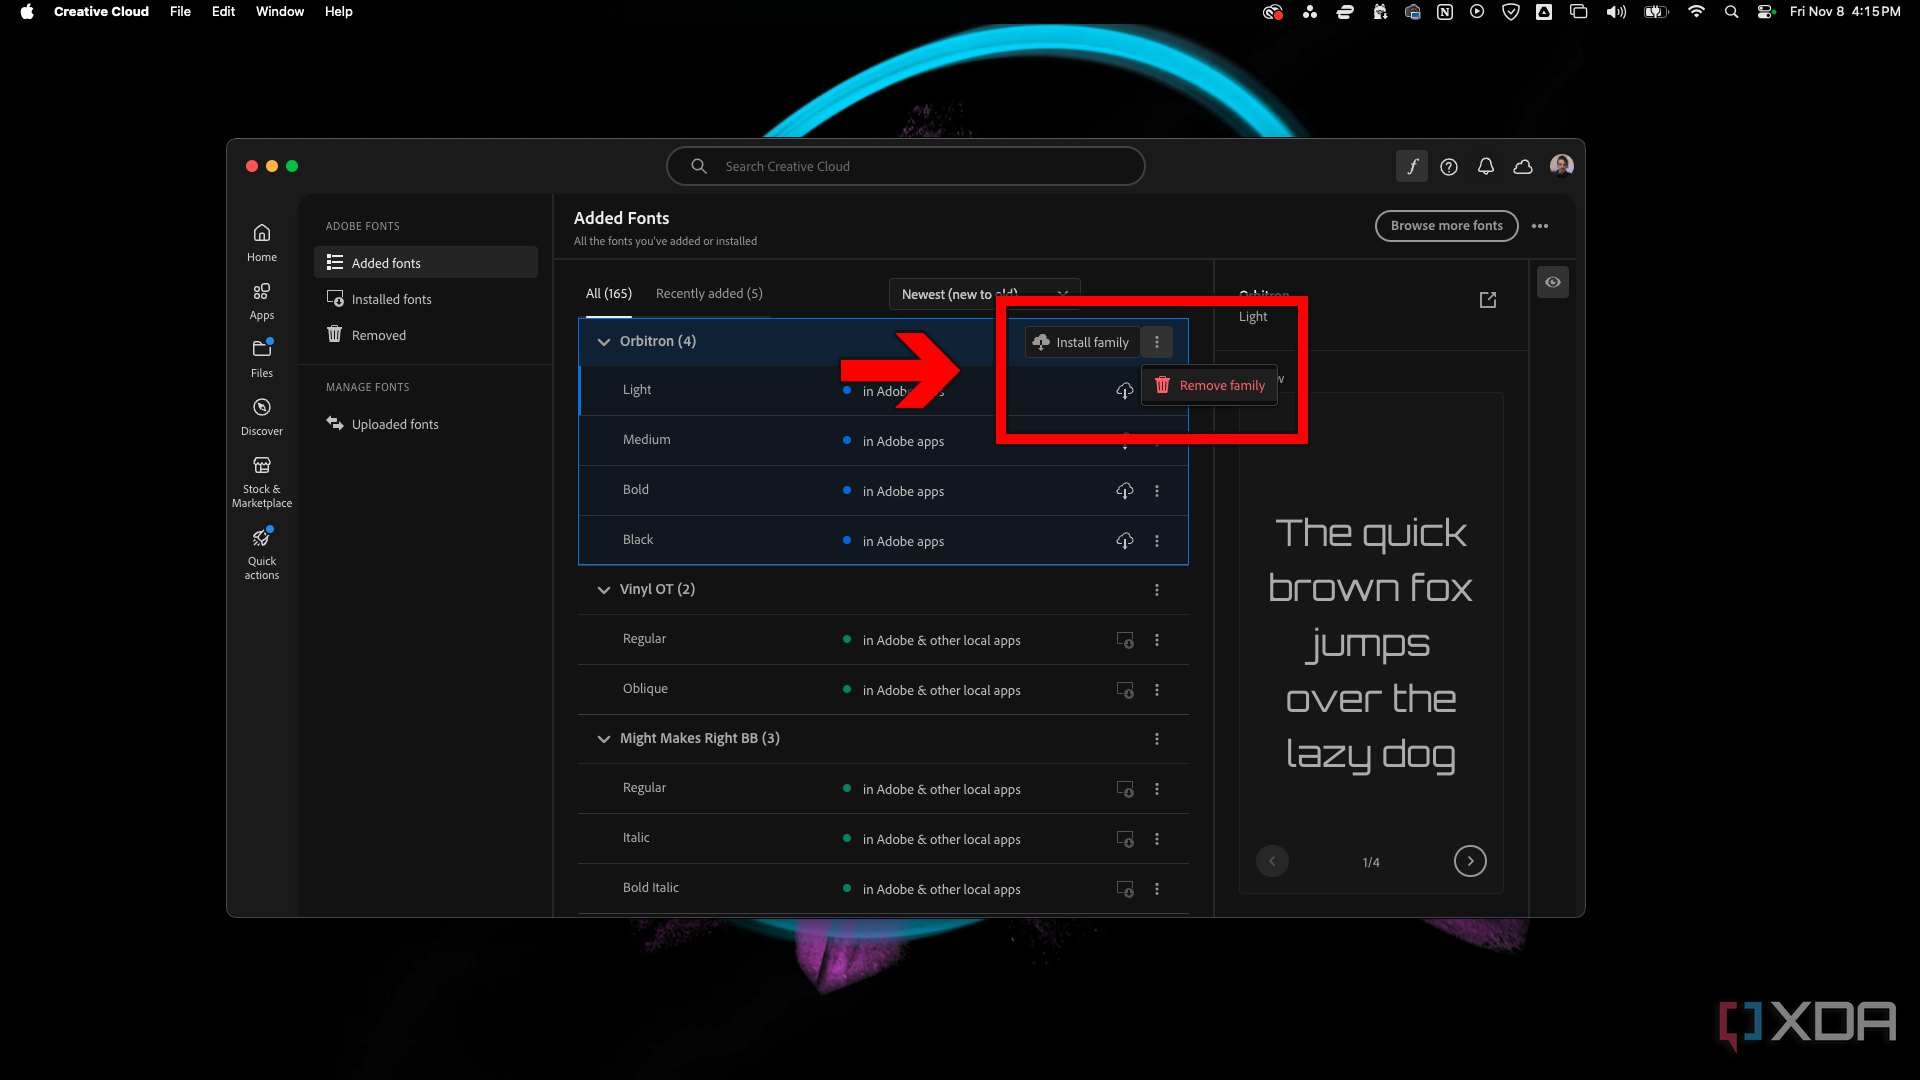Click the Browse more fonts button
1920x1080 pixels.
tap(1447, 225)
